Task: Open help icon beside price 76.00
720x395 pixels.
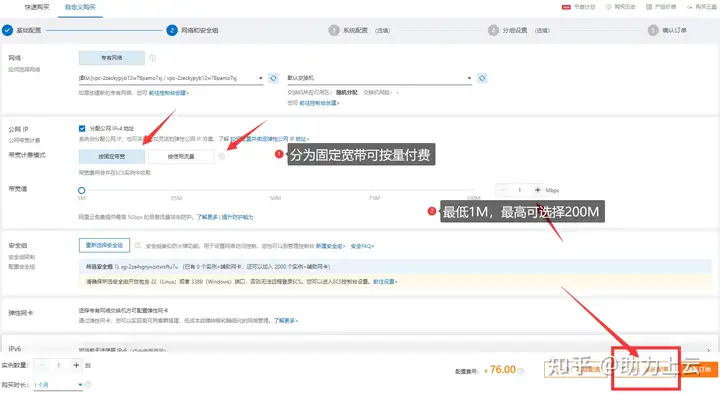Action: pos(520,371)
